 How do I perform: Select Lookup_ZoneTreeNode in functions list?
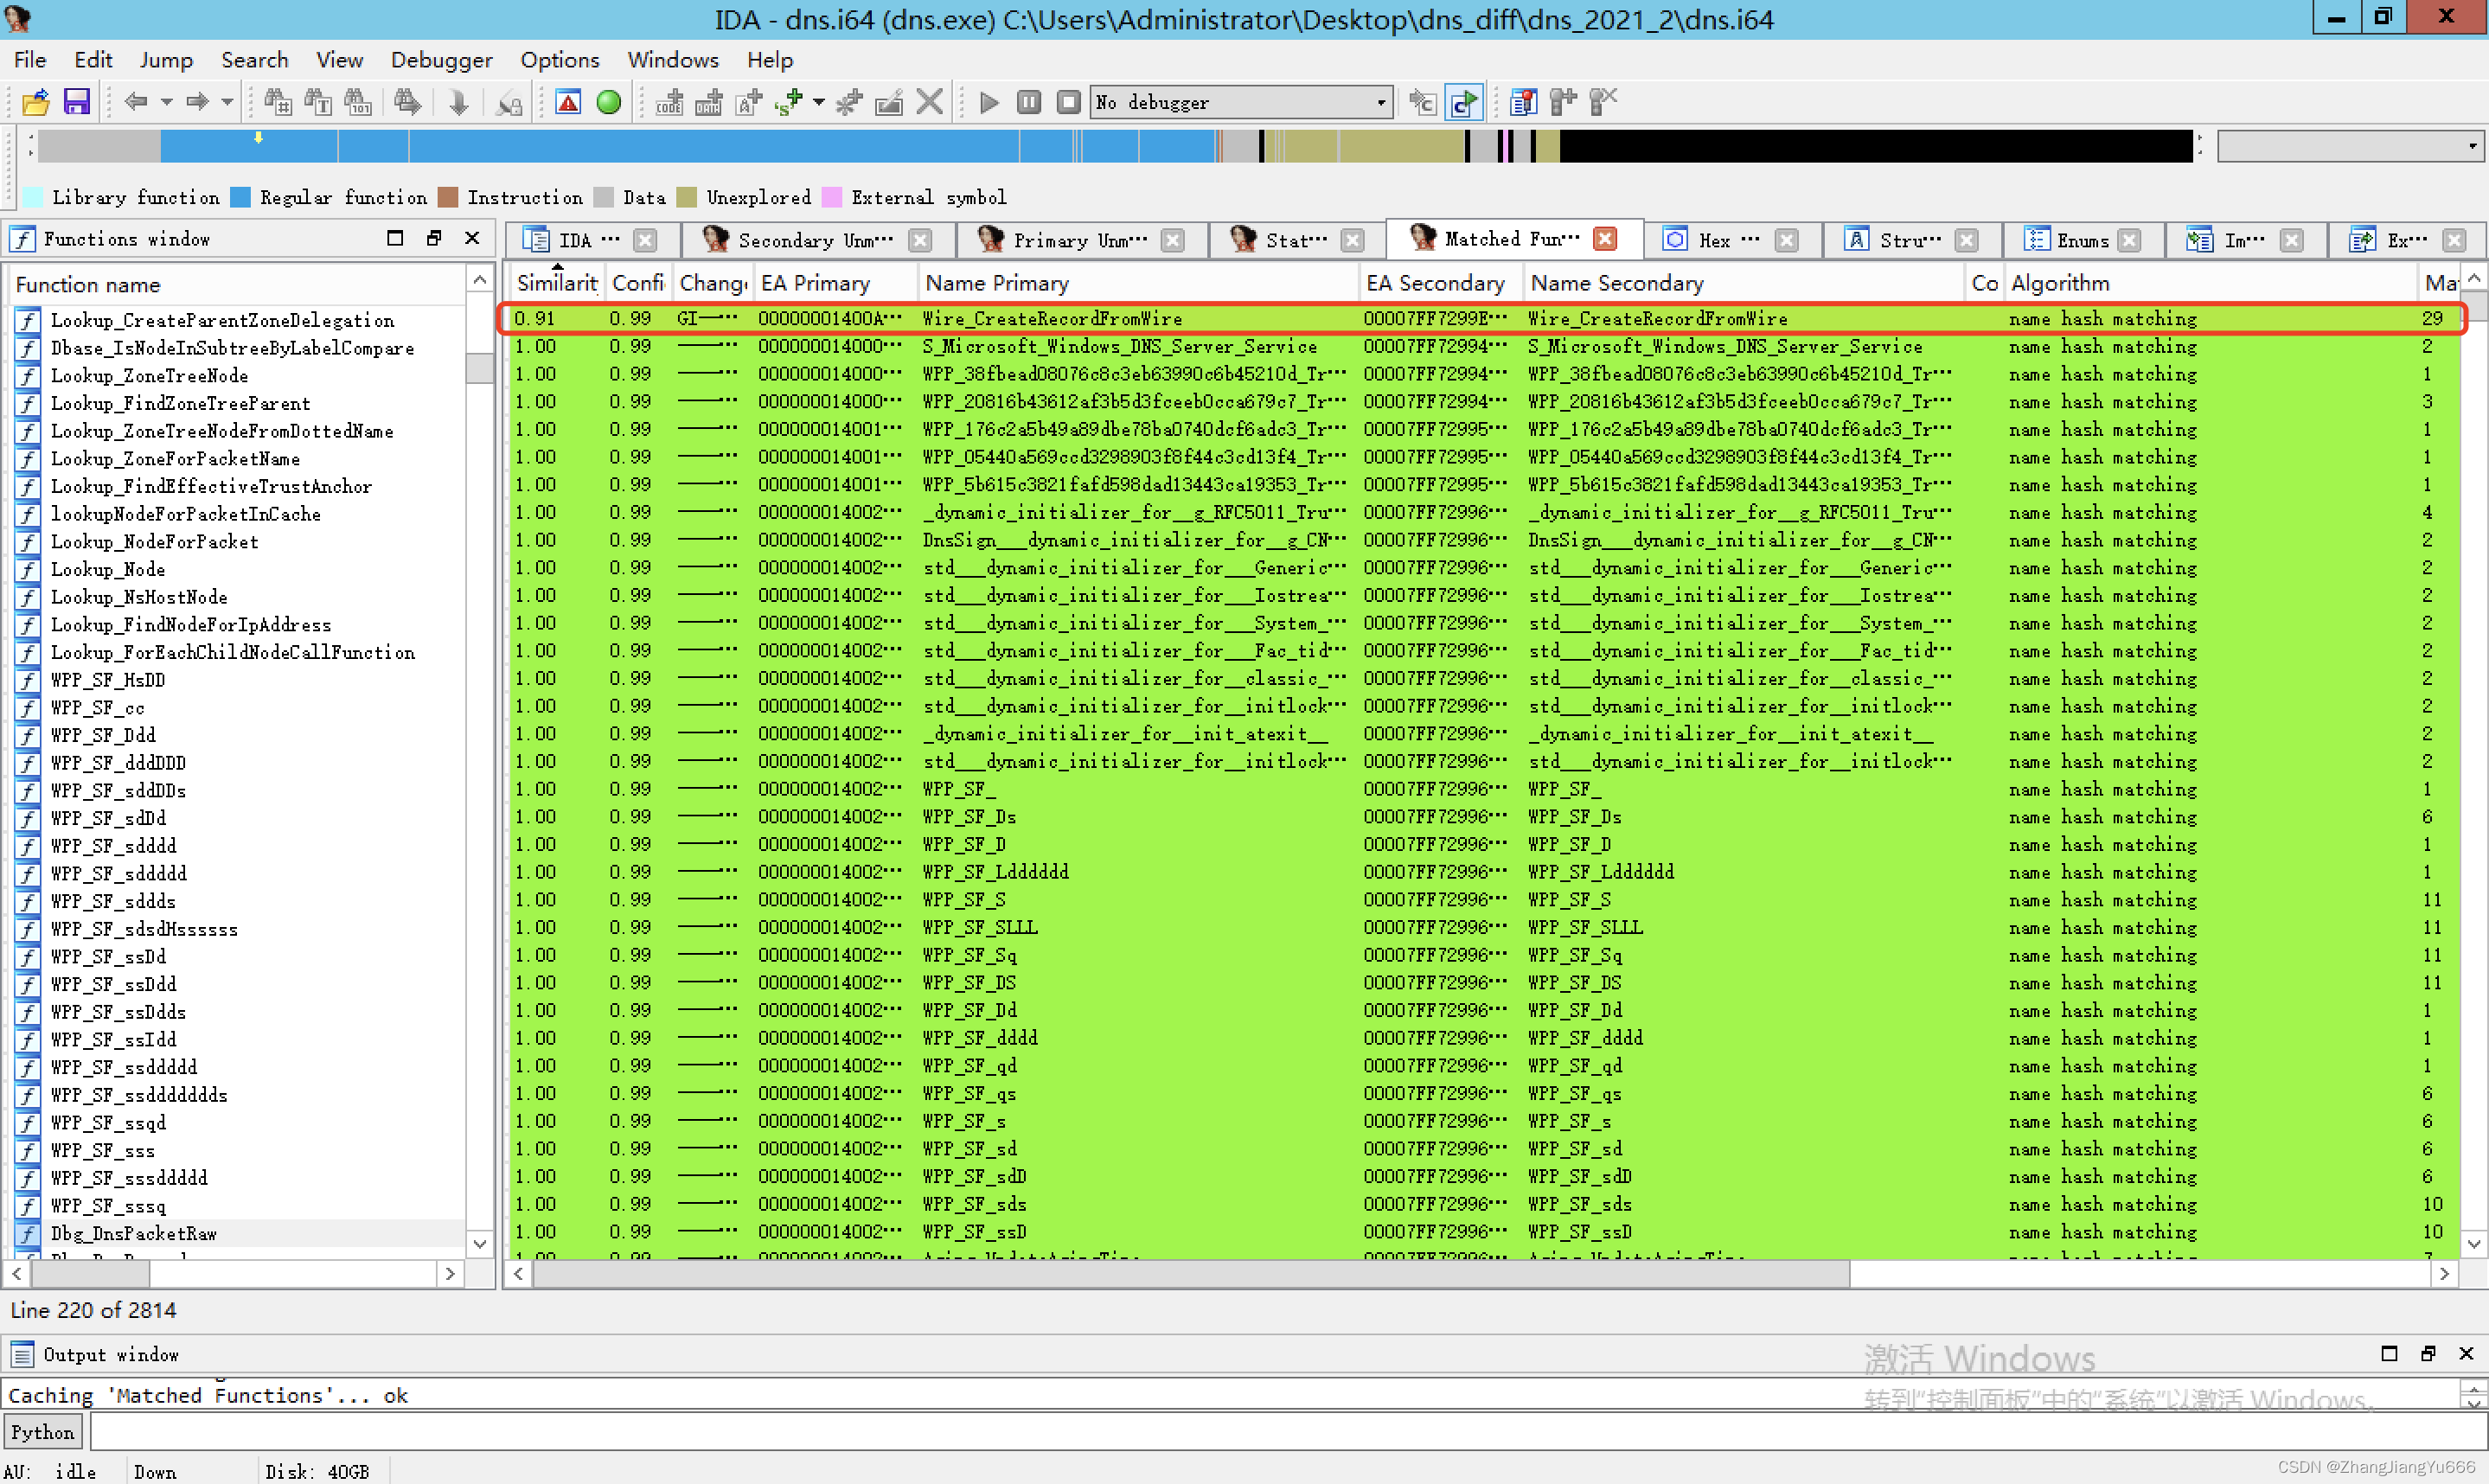coord(149,376)
